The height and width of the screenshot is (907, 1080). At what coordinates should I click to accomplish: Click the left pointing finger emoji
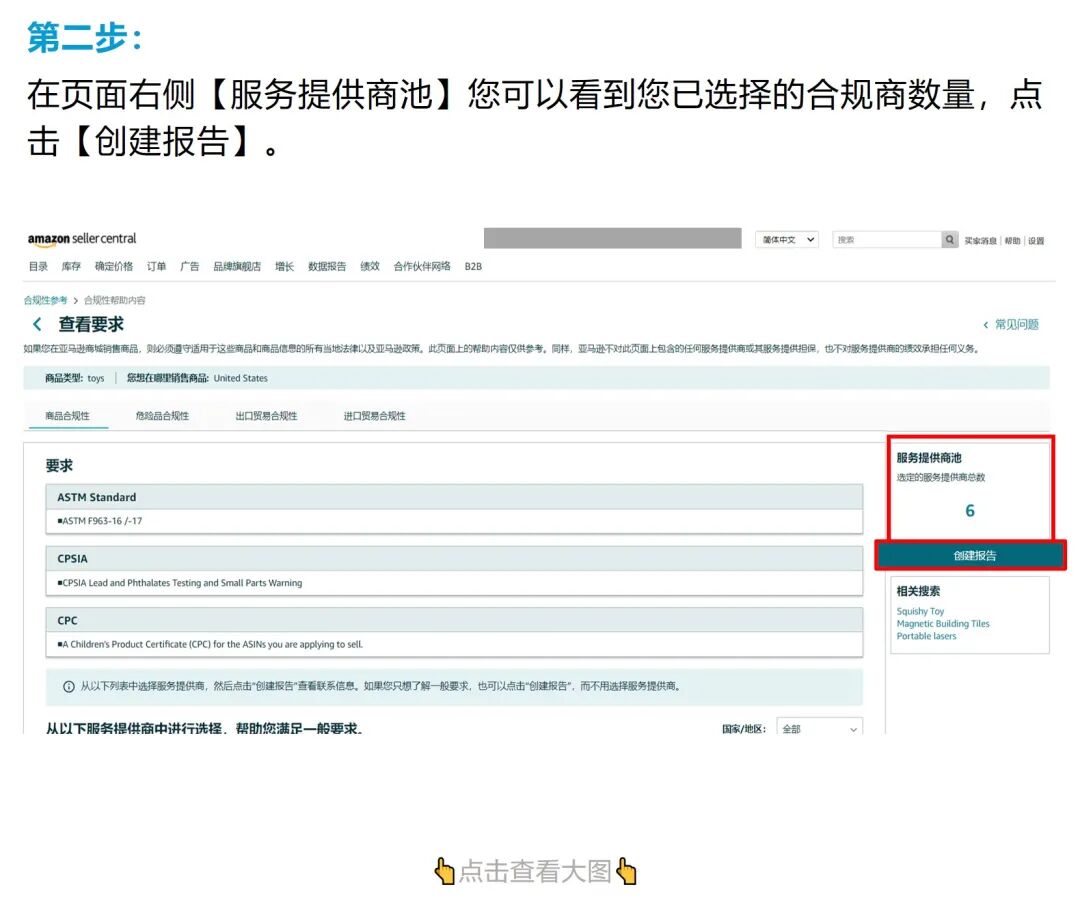[444, 871]
